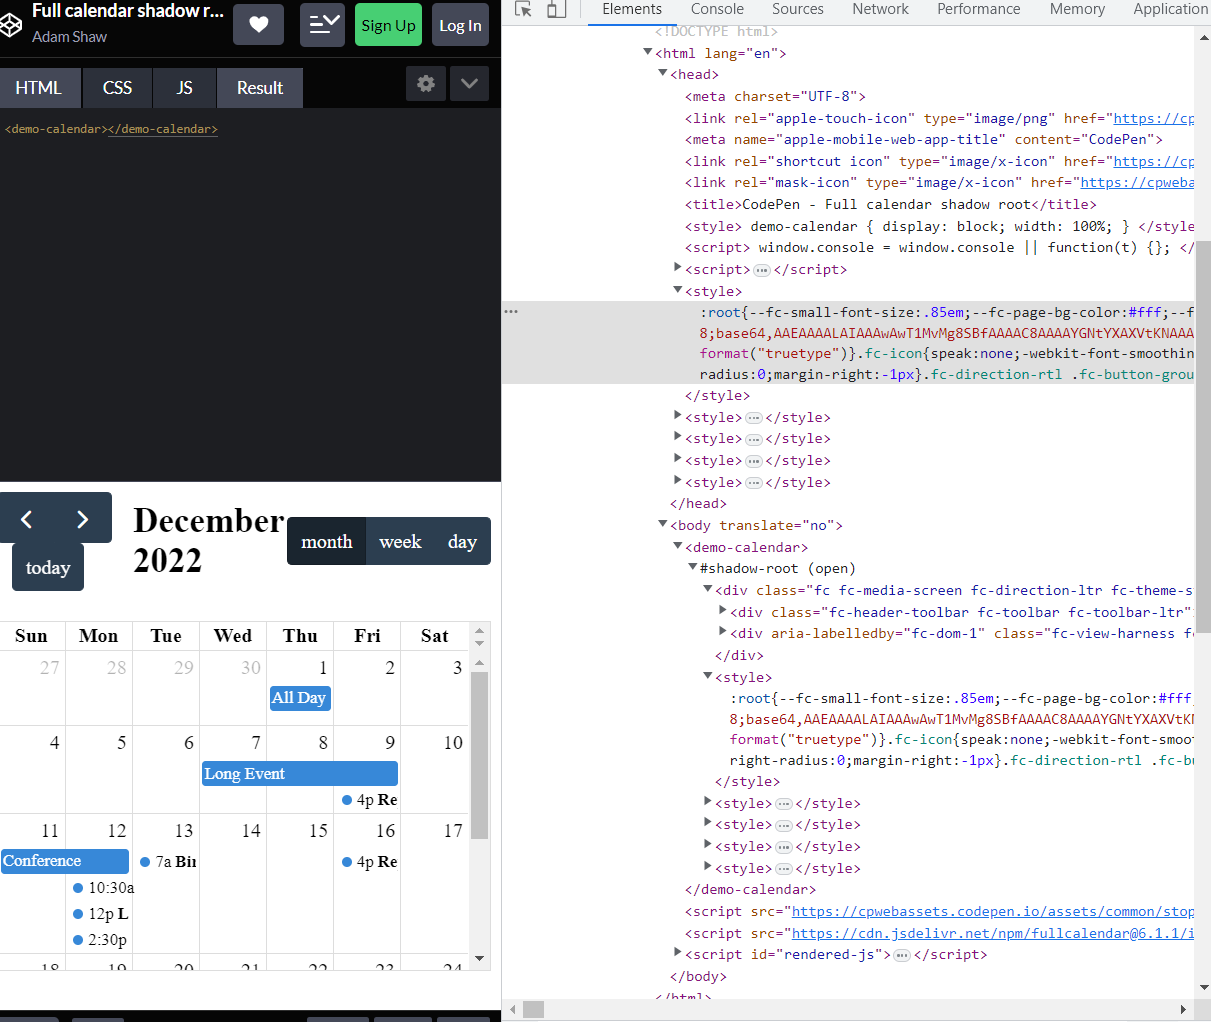Collapse the head element in Elements panel
The image size is (1211, 1022).
tap(663, 73)
